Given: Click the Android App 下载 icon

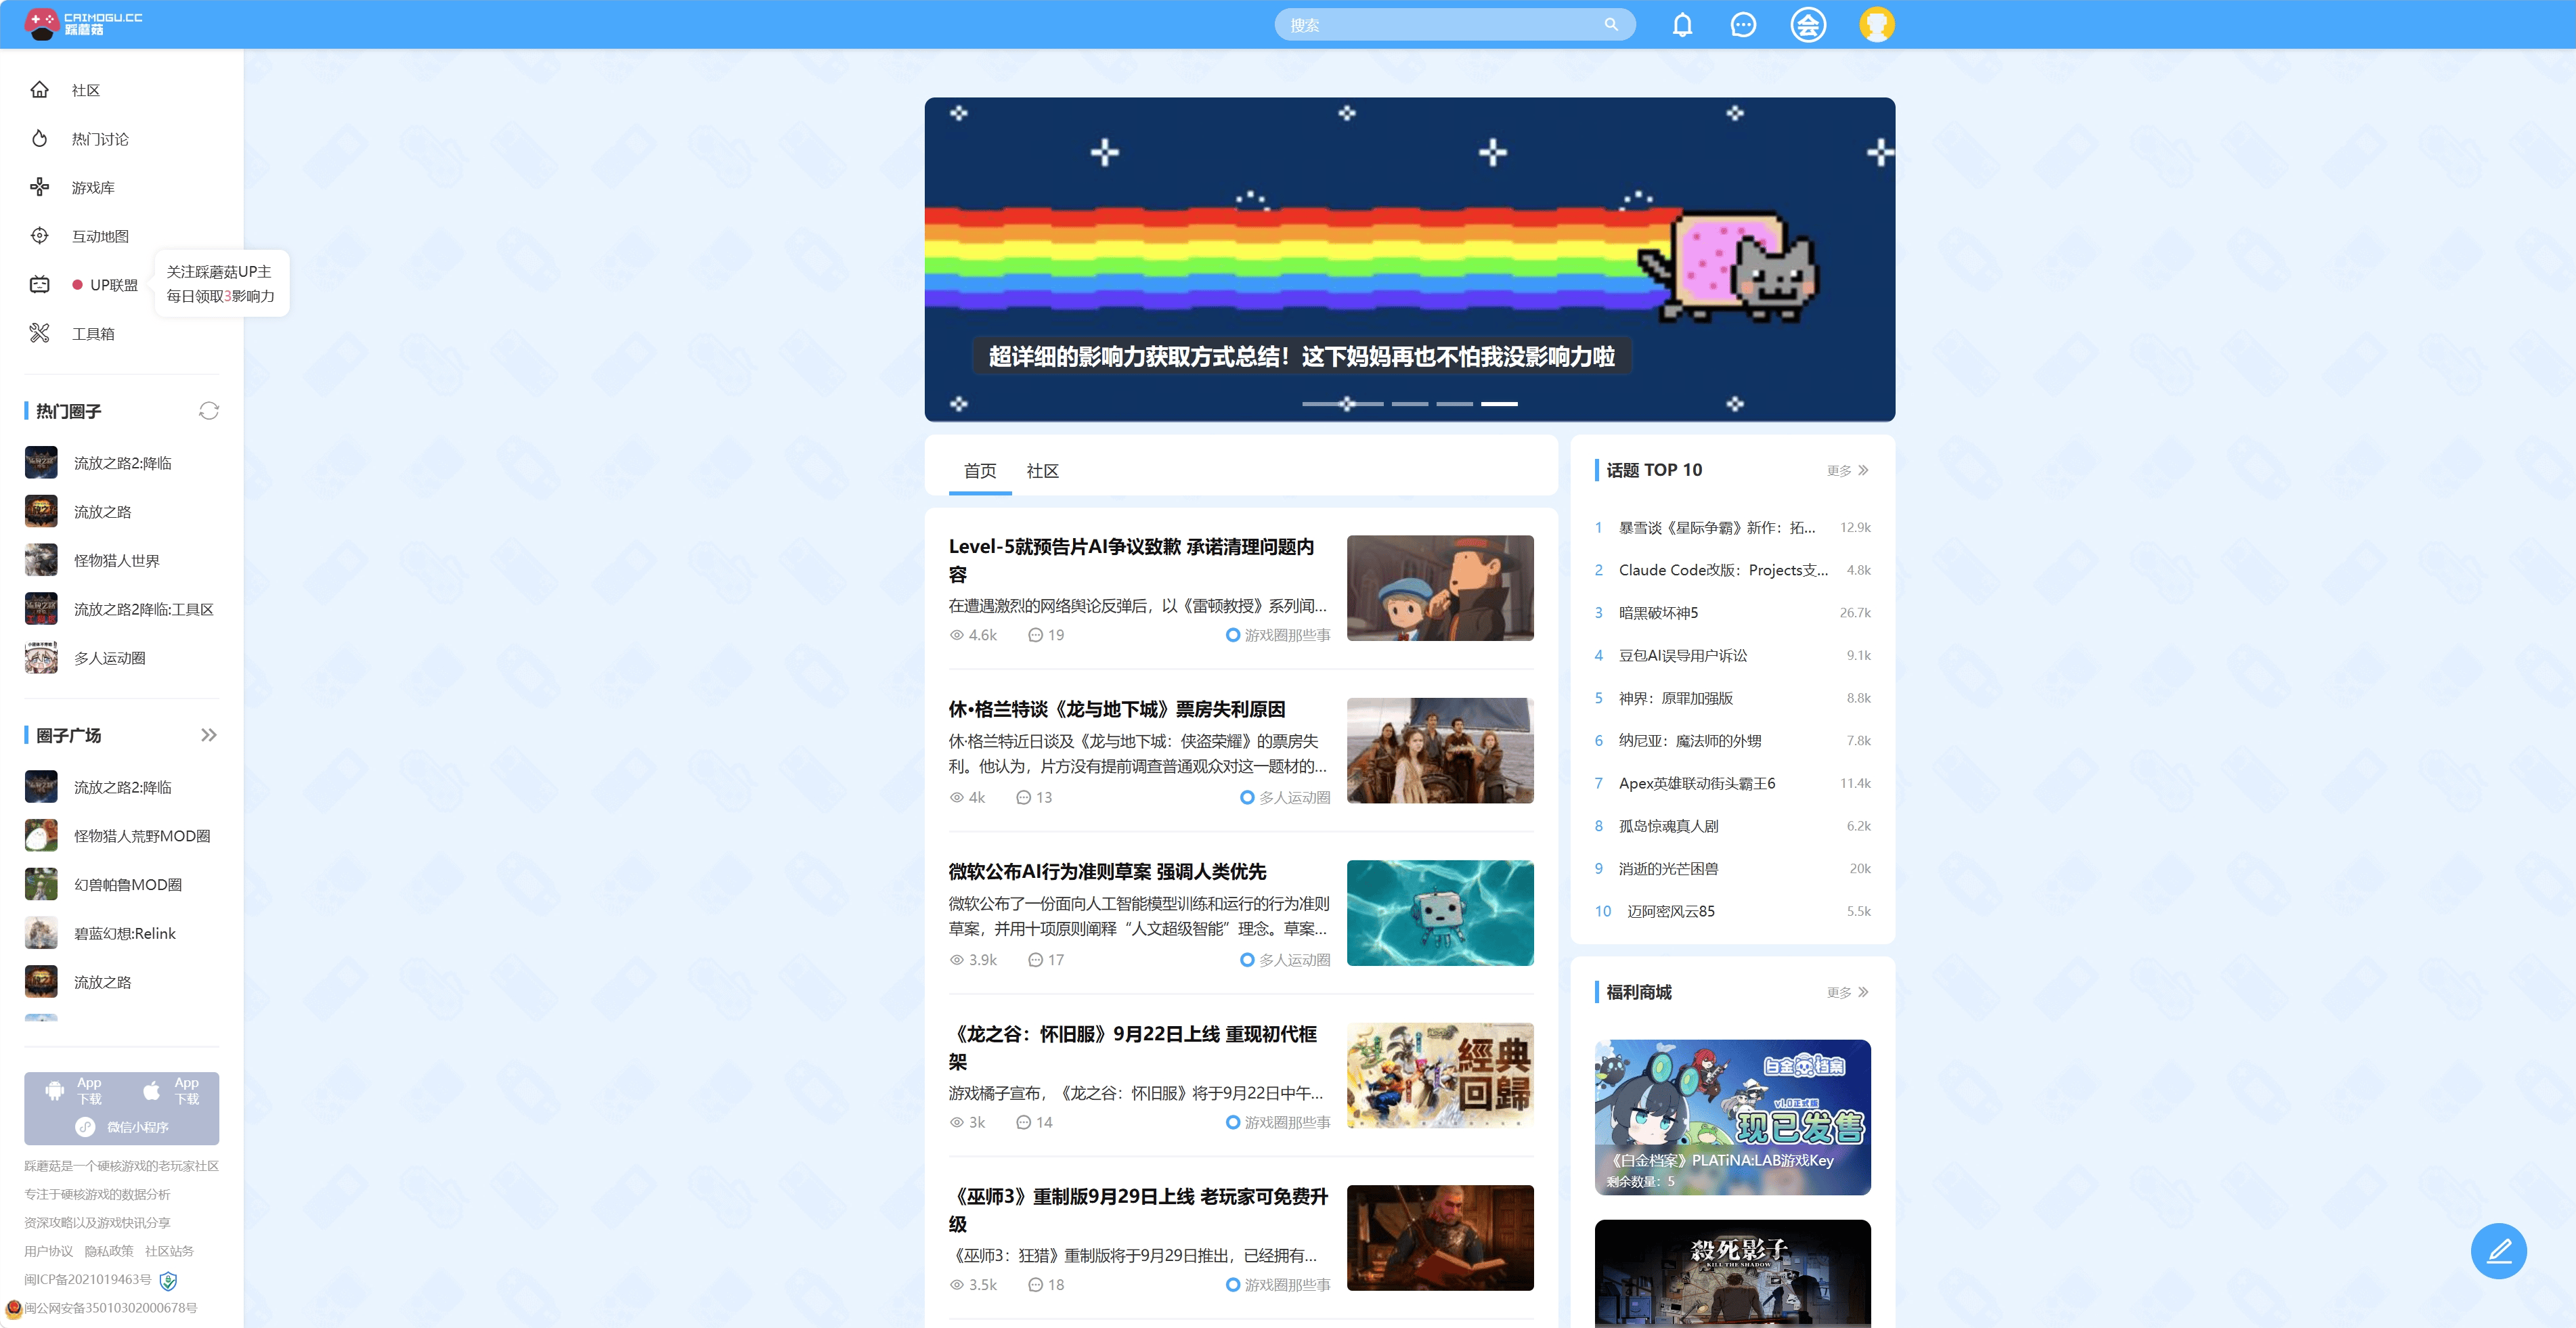Looking at the screenshot, I should point(55,1091).
